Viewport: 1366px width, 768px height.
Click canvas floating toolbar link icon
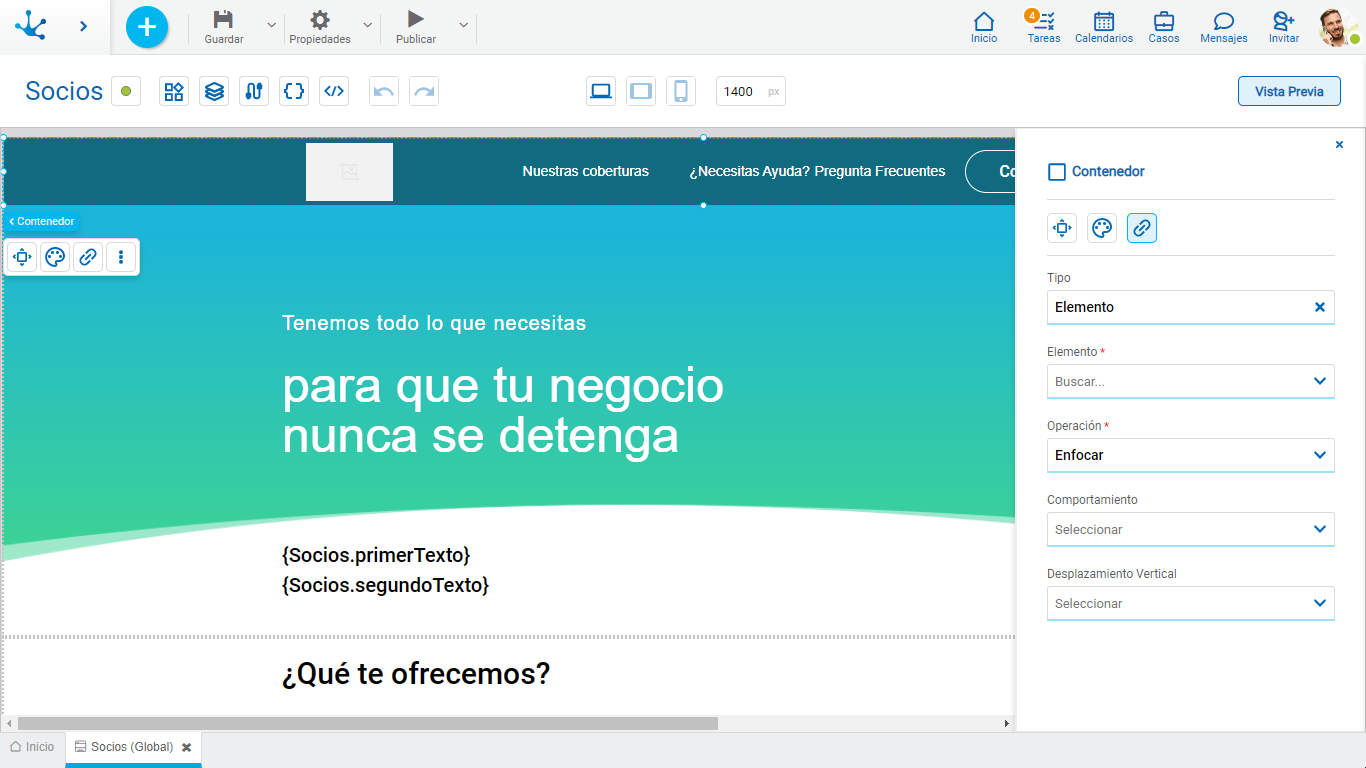click(88, 257)
